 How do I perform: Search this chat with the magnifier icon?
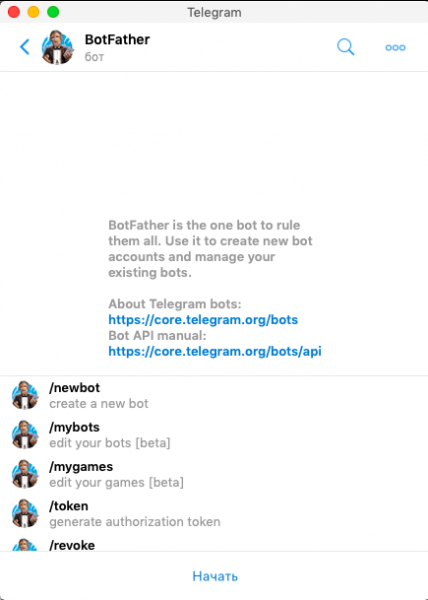pos(345,47)
